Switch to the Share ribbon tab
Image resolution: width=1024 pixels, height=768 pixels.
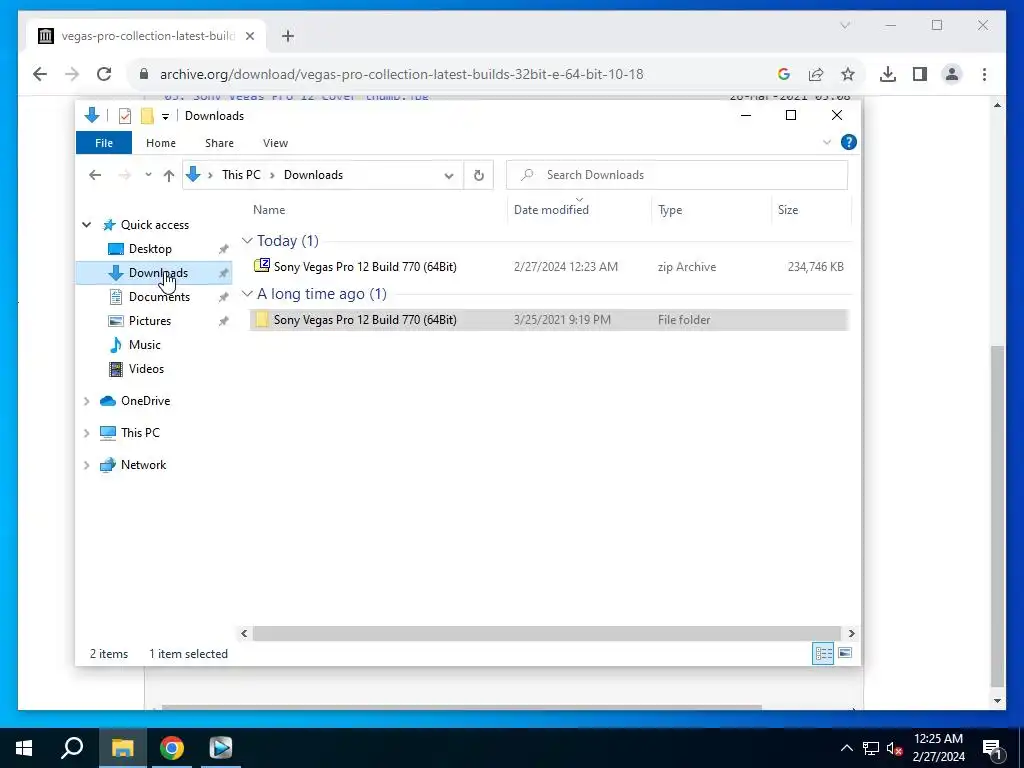(x=219, y=143)
